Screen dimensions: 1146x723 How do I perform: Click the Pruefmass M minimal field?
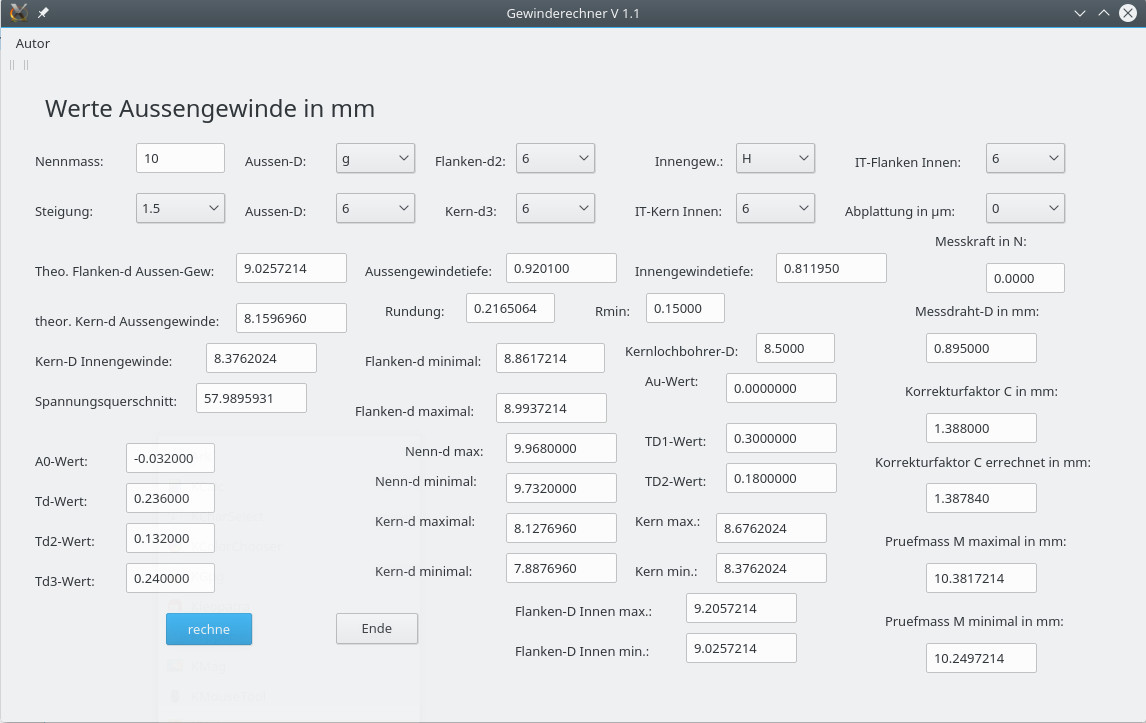coord(981,658)
